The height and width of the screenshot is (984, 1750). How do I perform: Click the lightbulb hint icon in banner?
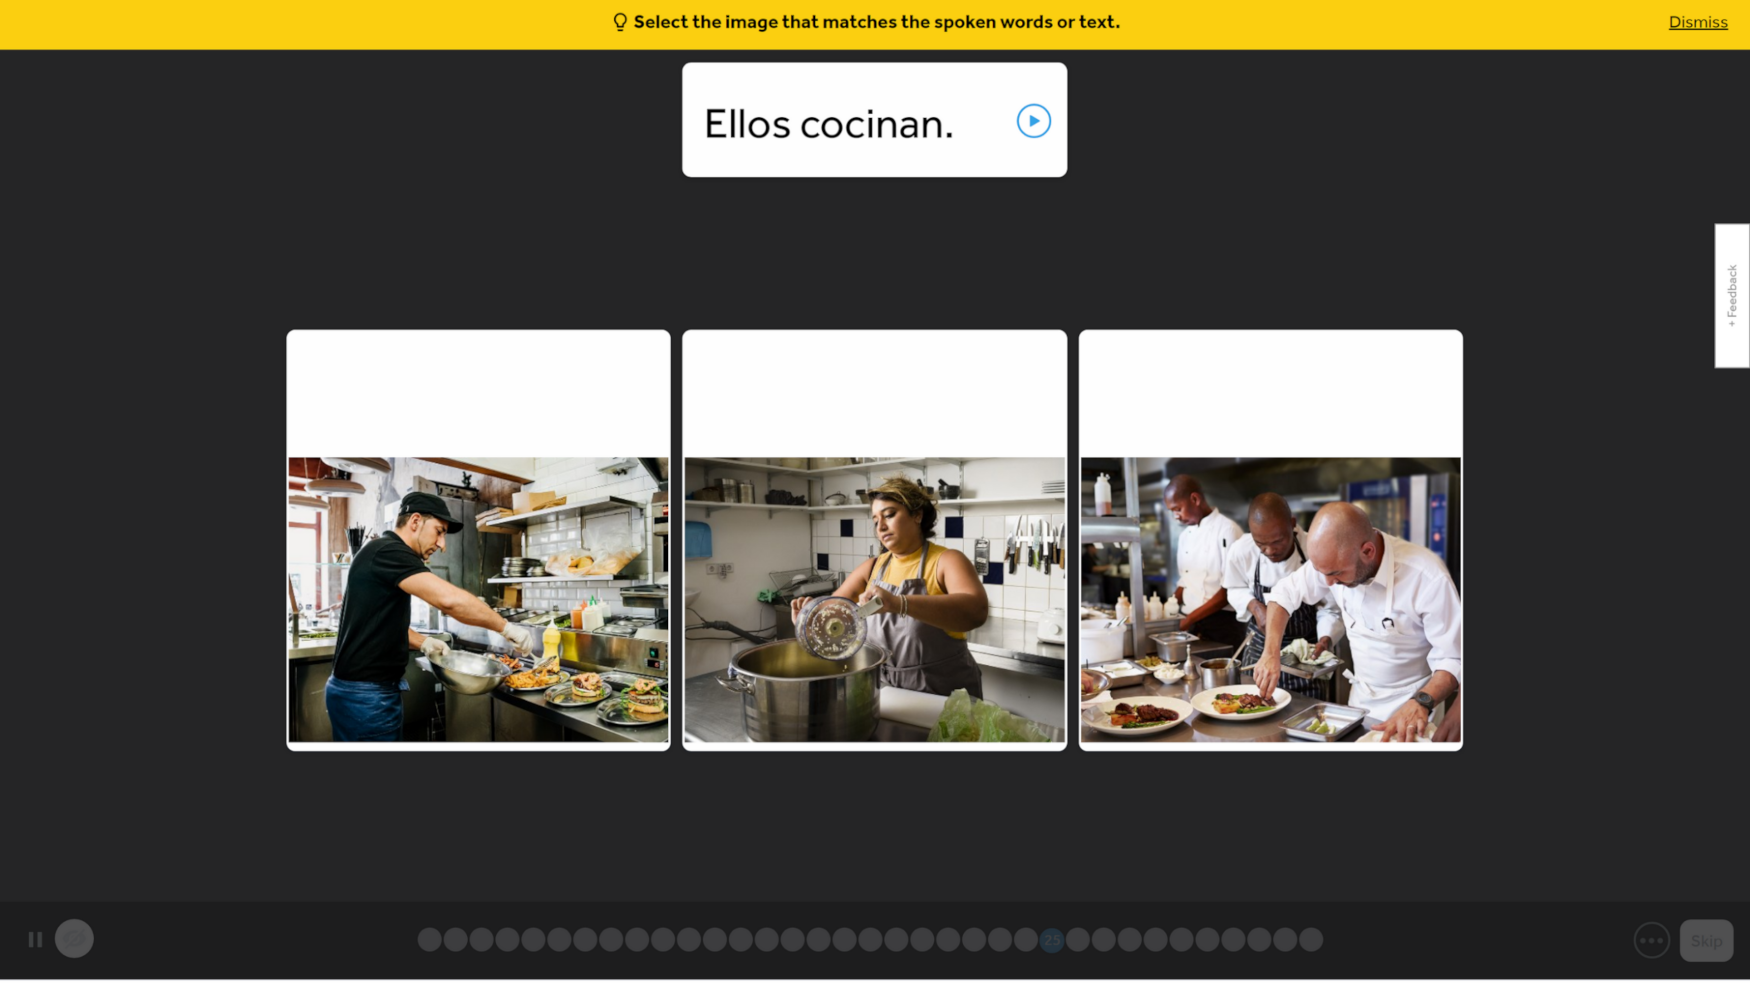[620, 22]
